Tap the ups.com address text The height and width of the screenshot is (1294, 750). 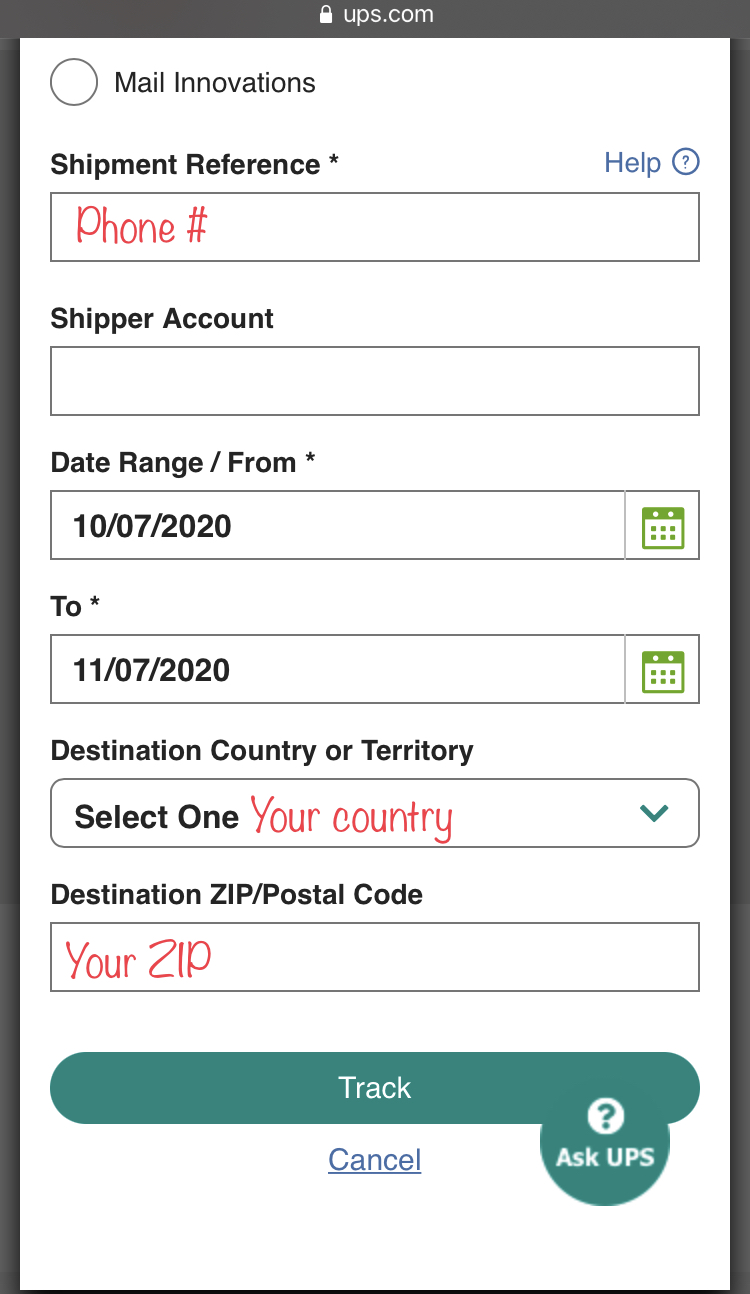[x=388, y=15]
